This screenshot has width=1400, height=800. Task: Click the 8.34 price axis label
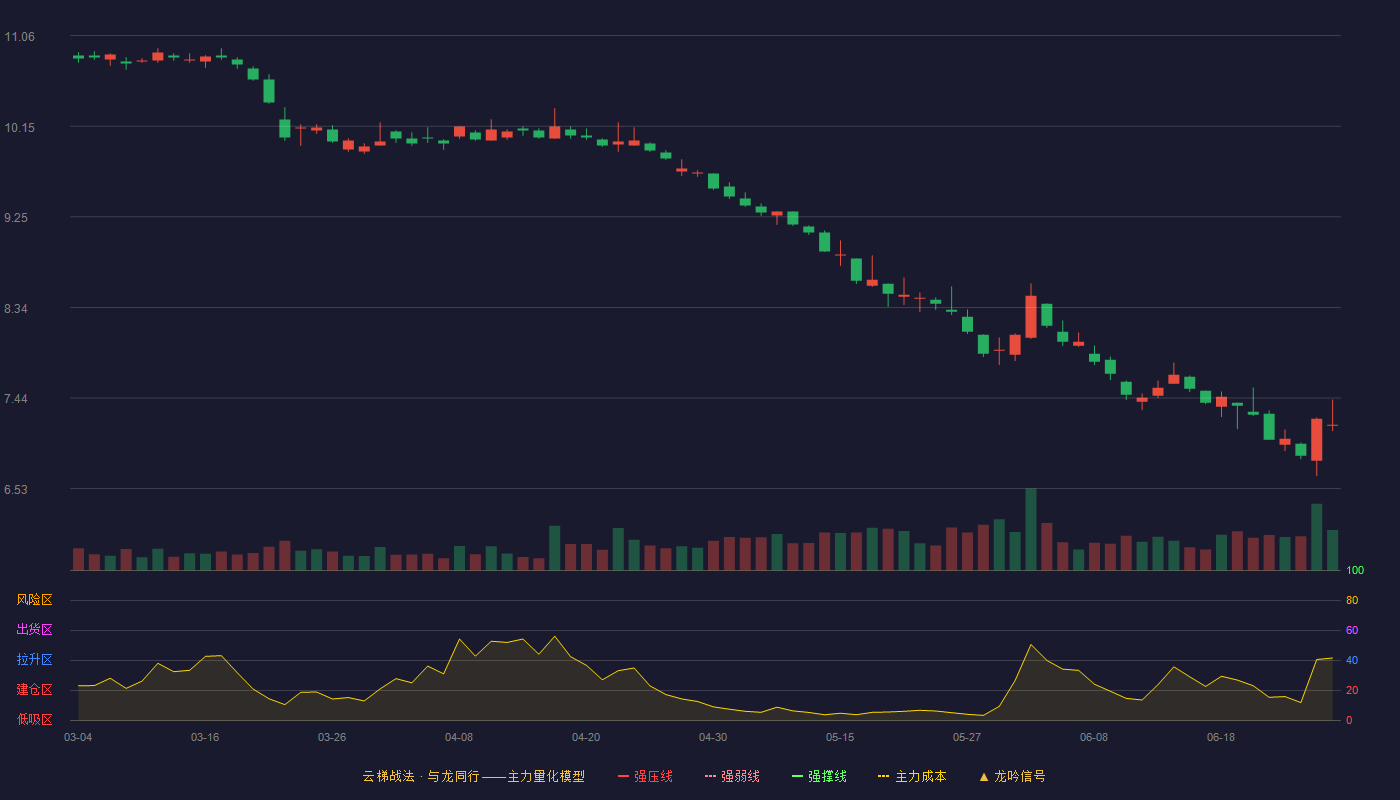[16, 309]
